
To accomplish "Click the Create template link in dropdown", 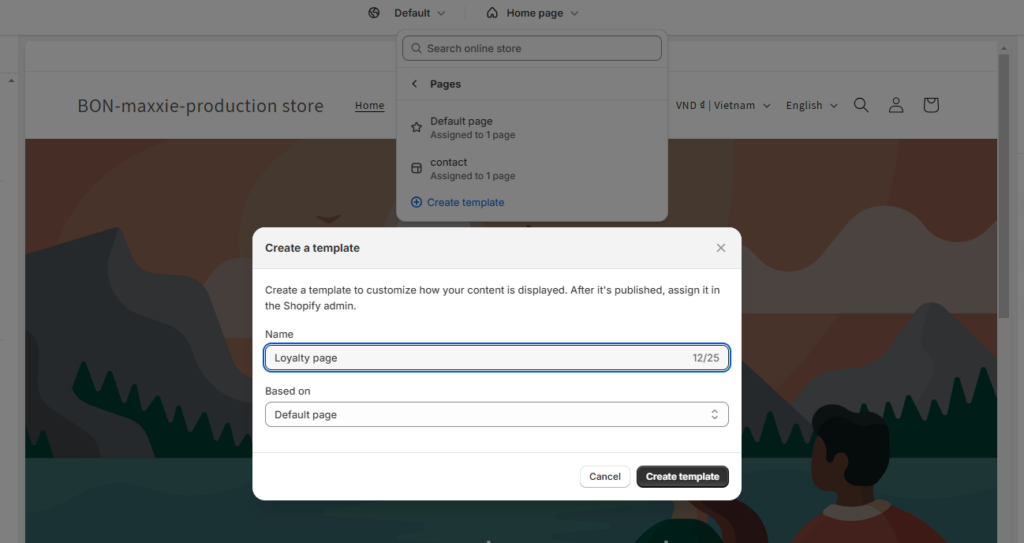I will click(x=465, y=202).
